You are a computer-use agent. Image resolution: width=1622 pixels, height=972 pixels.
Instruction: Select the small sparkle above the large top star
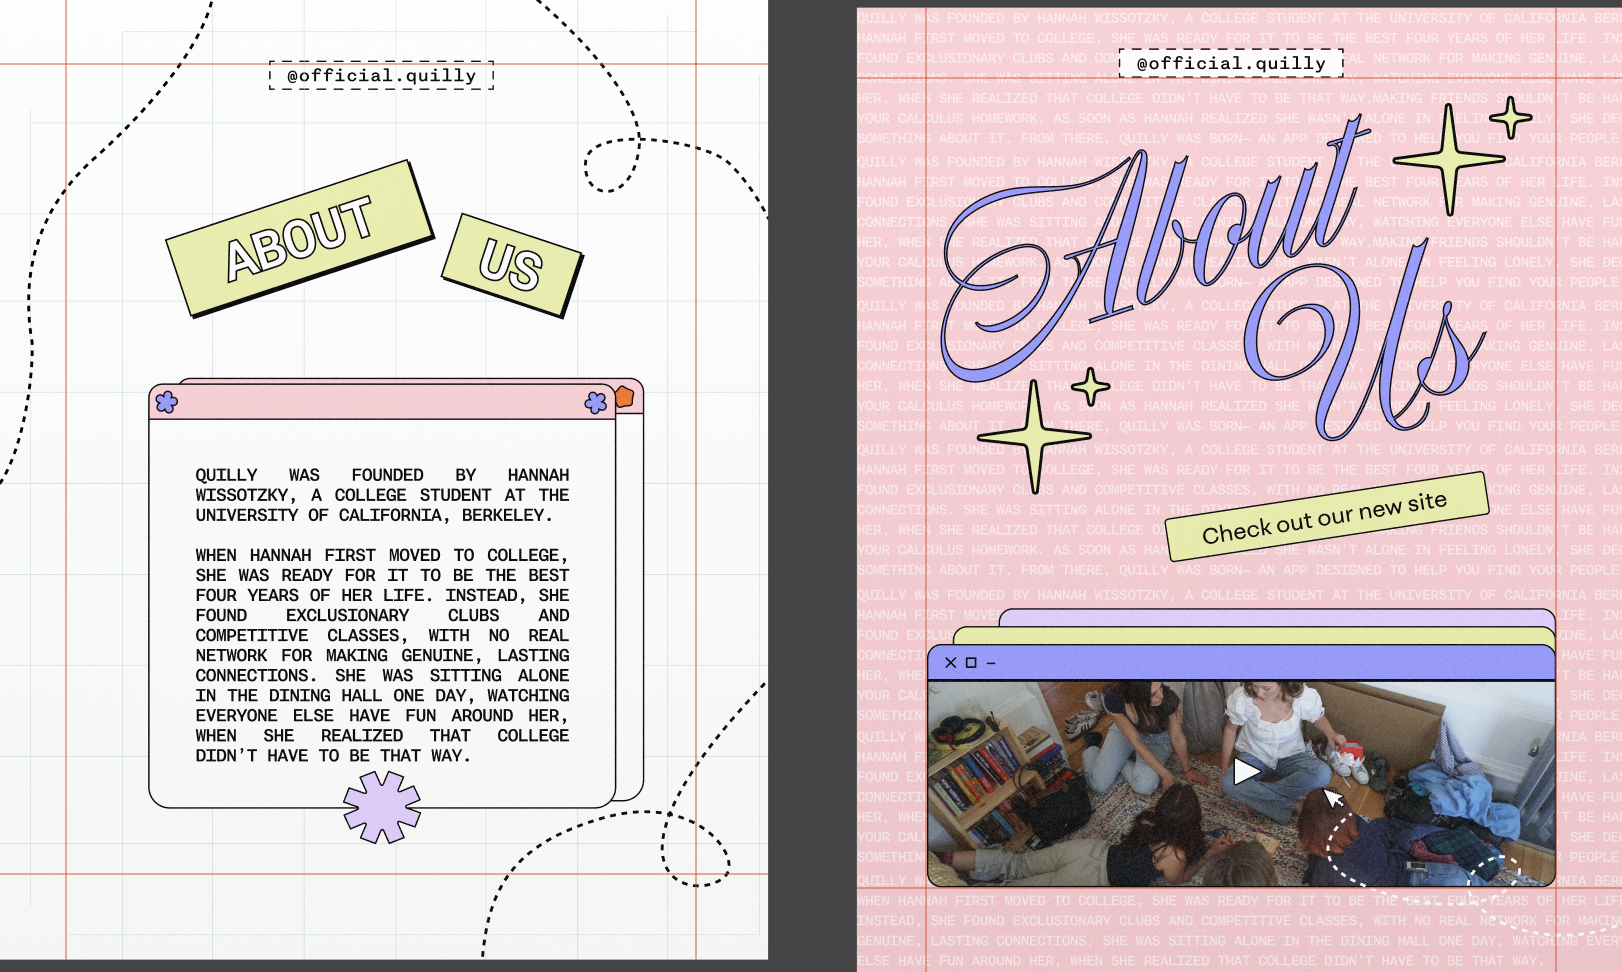click(x=1510, y=118)
